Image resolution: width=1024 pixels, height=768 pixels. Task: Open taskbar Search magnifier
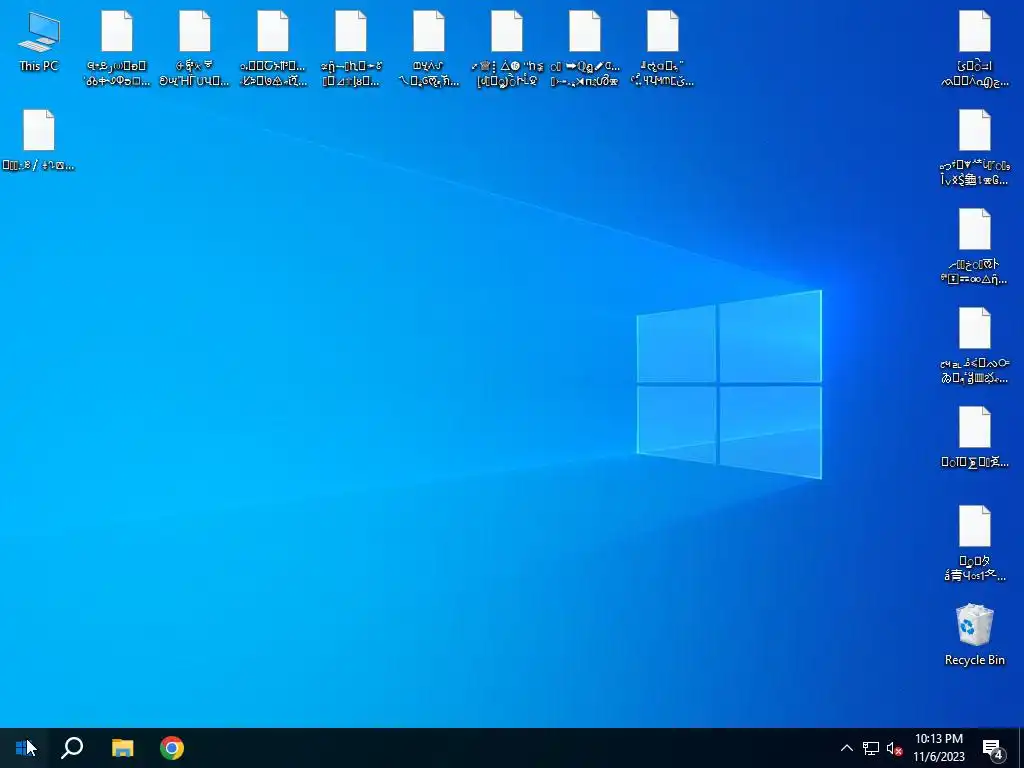pyautogui.click(x=72, y=748)
